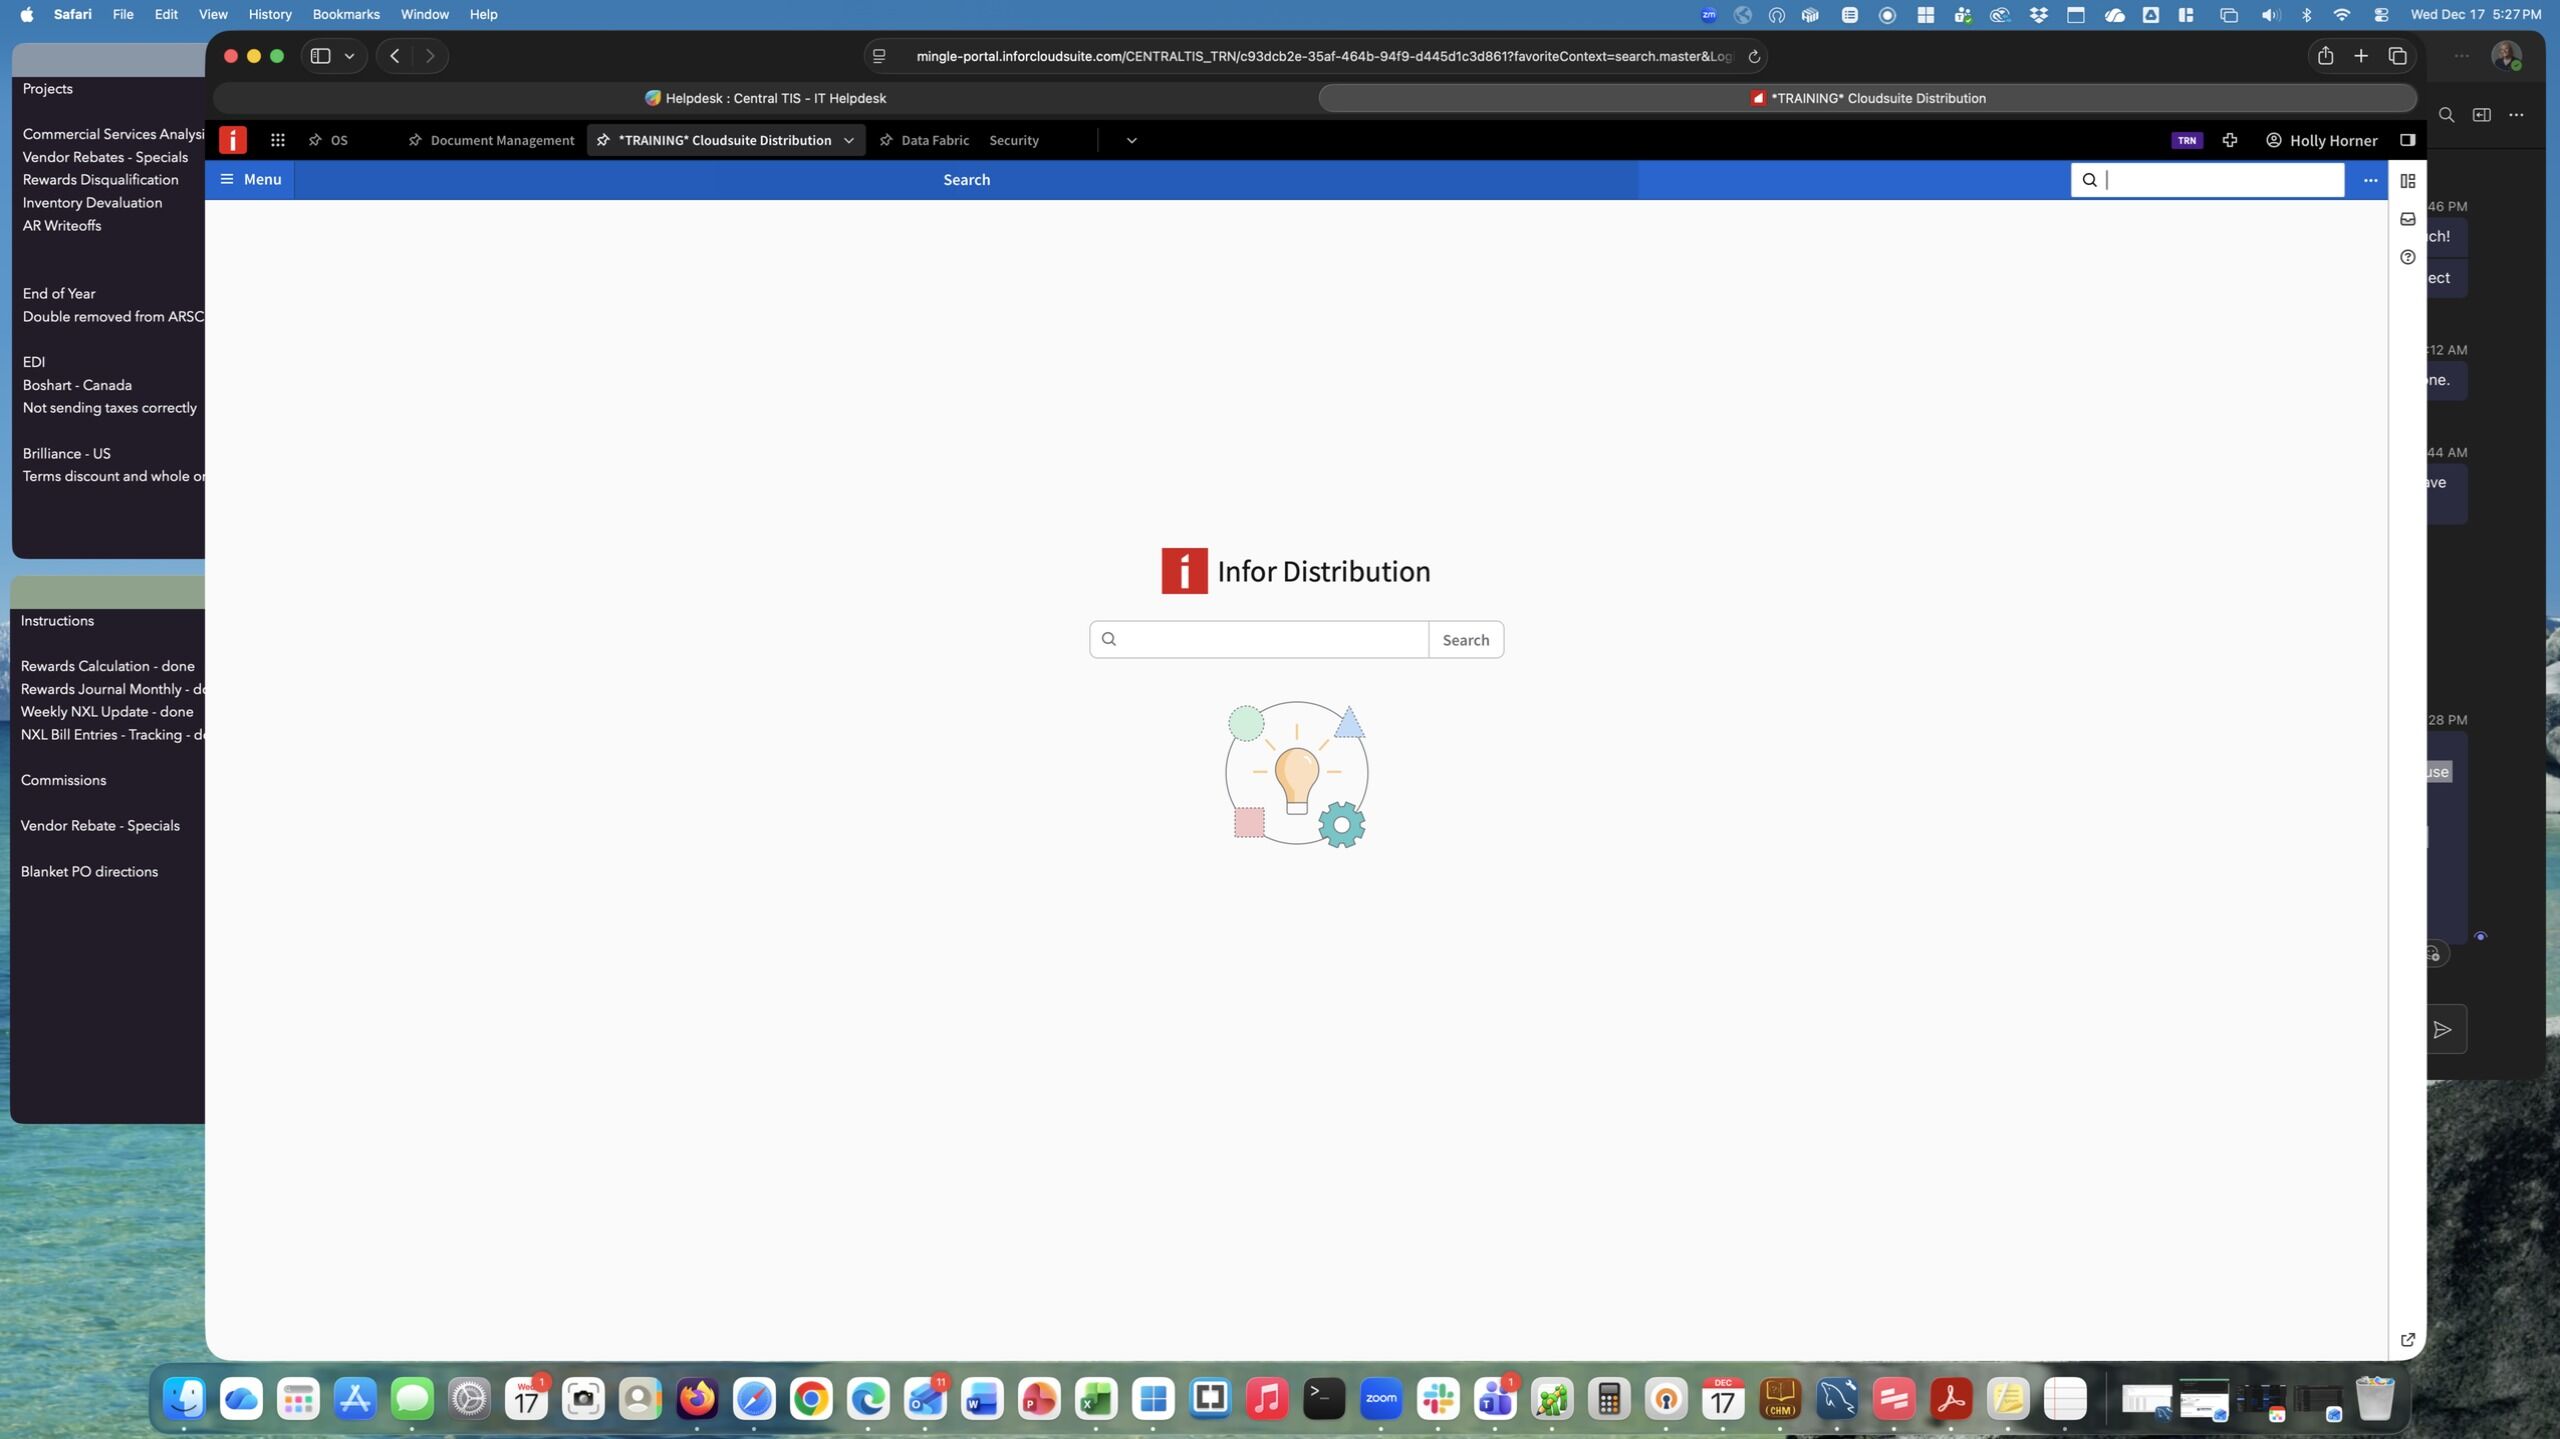
Task: Open the Safari sidebar options chevron
Action: click(x=349, y=56)
